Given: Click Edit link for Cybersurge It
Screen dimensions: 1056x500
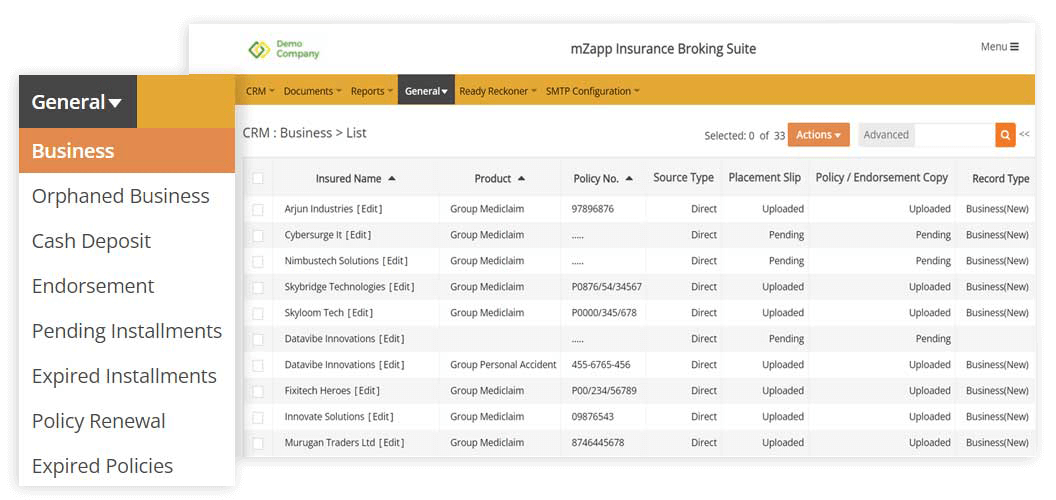Looking at the screenshot, I should pos(358,235).
